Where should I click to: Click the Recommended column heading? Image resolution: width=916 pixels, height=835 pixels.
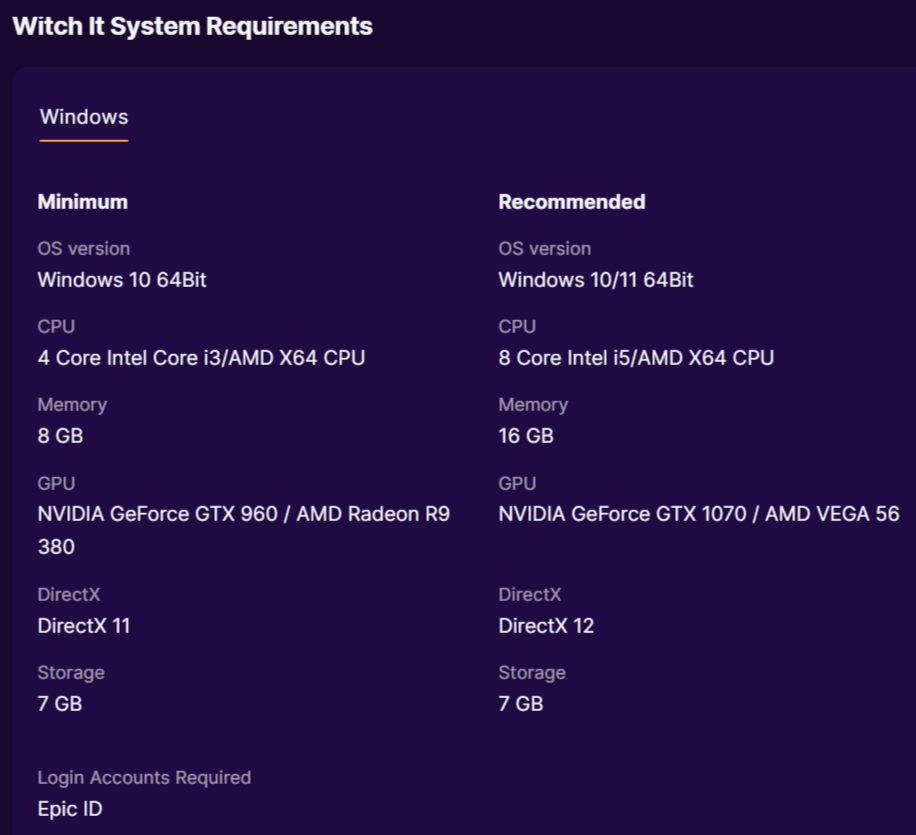572,202
